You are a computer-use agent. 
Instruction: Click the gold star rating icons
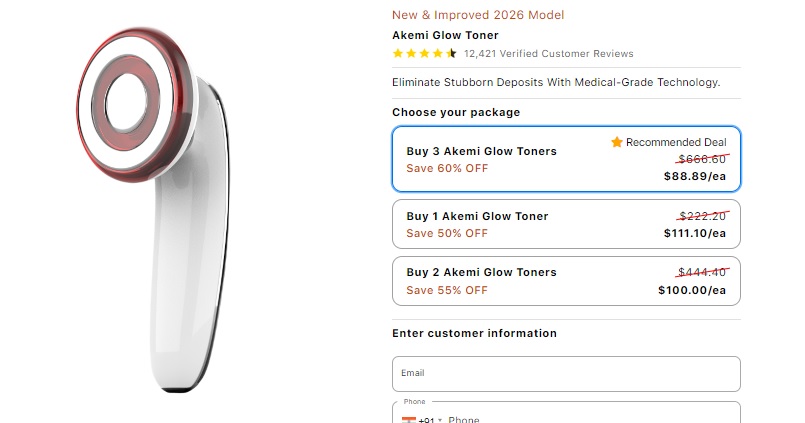[424, 54]
